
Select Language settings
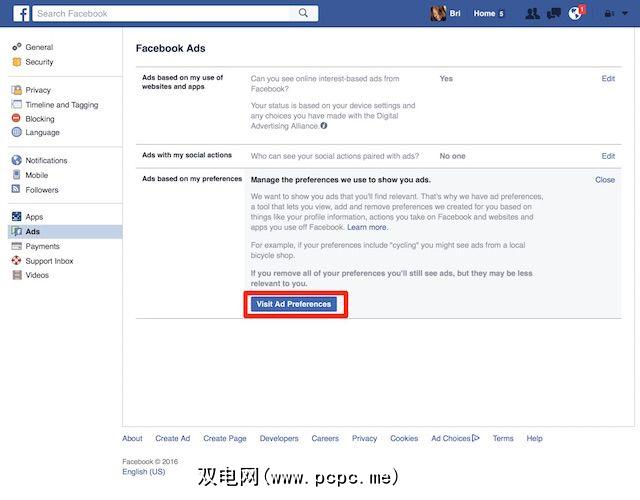pyautogui.click(x=42, y=133)
